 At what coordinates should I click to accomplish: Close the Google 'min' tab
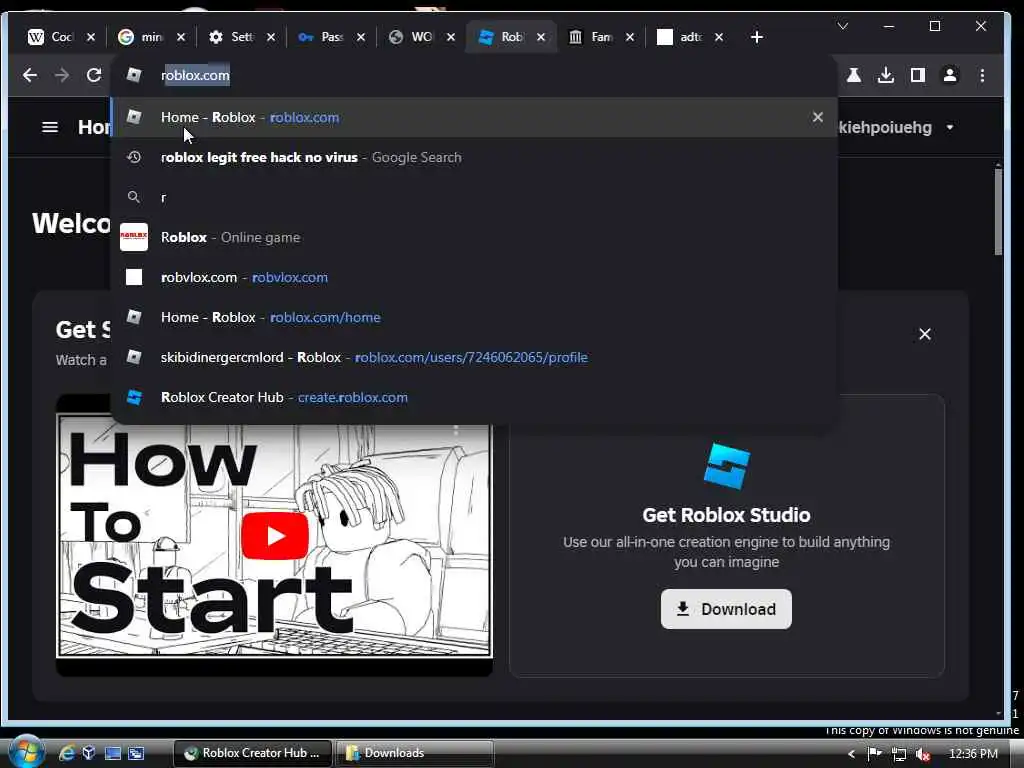tap(181, 37)
